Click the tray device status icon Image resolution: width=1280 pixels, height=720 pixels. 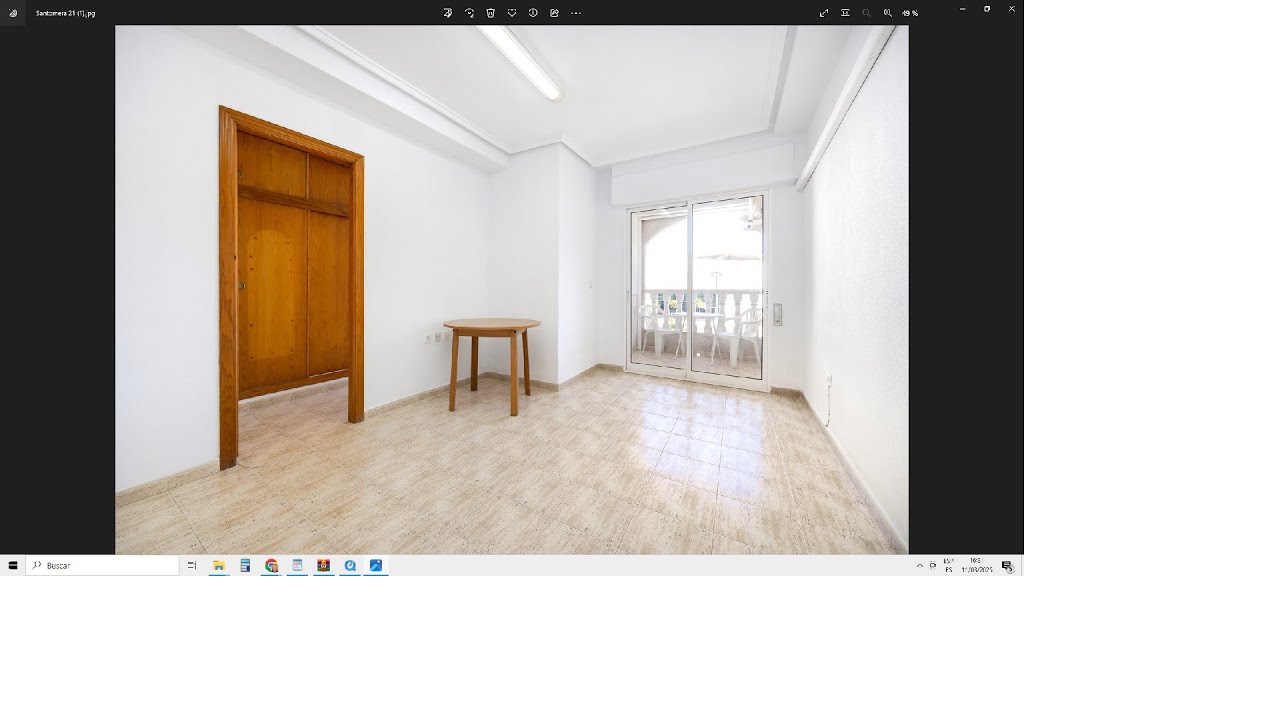[x=933, y=565]
